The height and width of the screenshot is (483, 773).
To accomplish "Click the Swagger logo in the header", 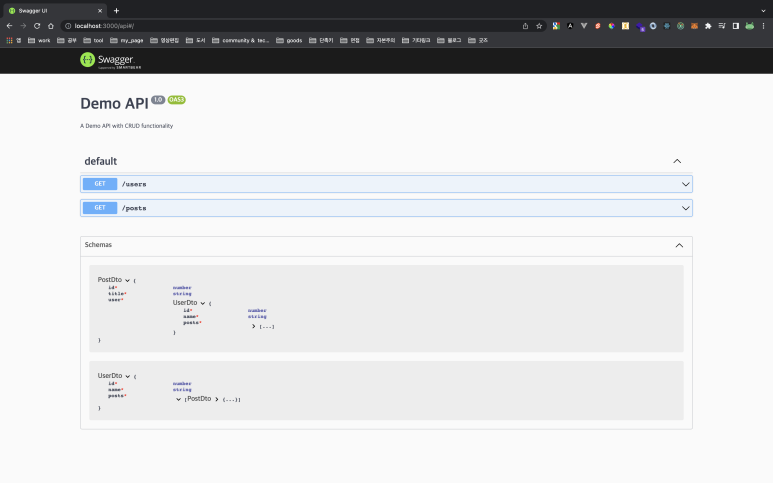I will (111, 61).
